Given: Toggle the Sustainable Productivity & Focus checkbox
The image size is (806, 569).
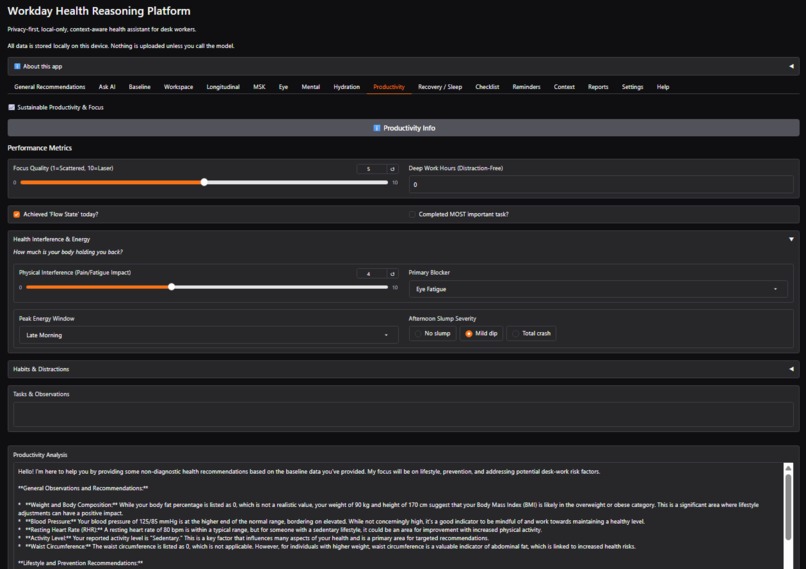Looking at the screenshot, I should (11, 107).
